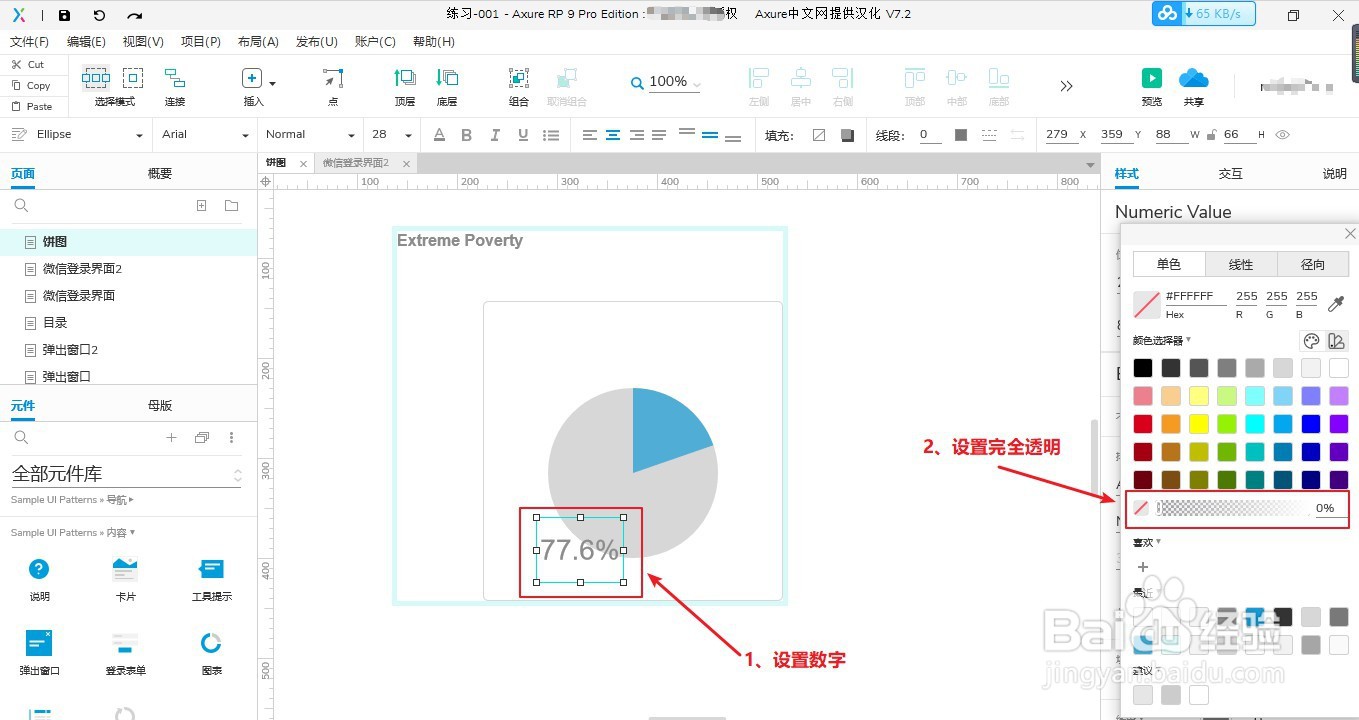Toggle bullet list formatting
1359x720 pixels.
pos(551,135)
